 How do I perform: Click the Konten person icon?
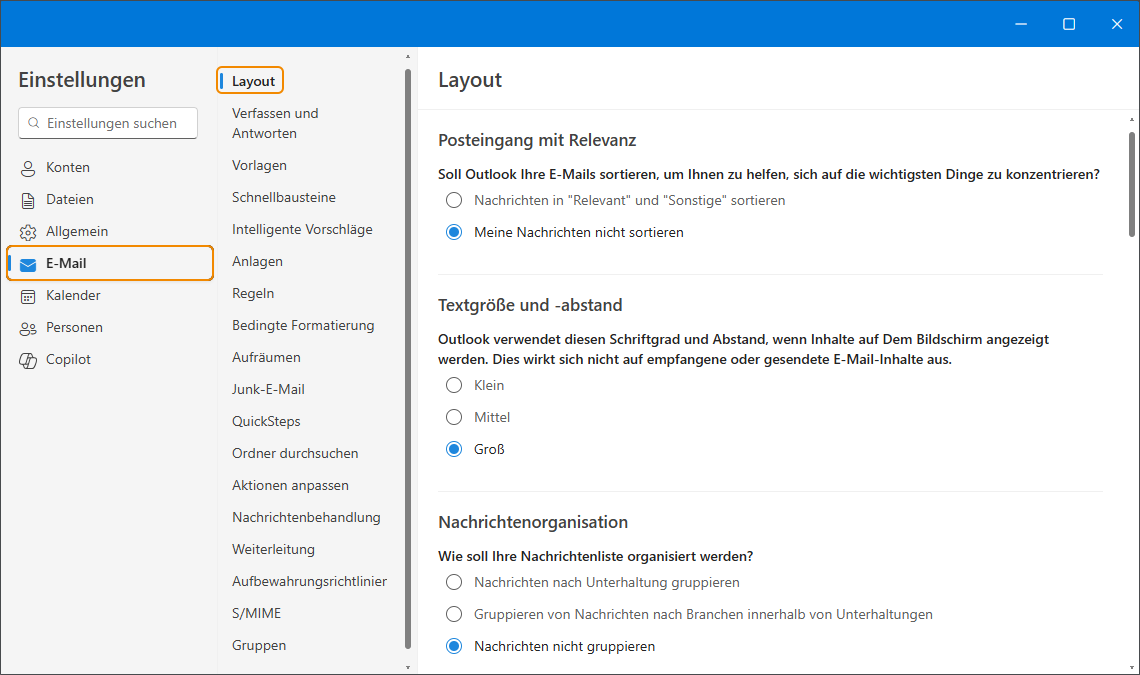(x=28, y=168)
